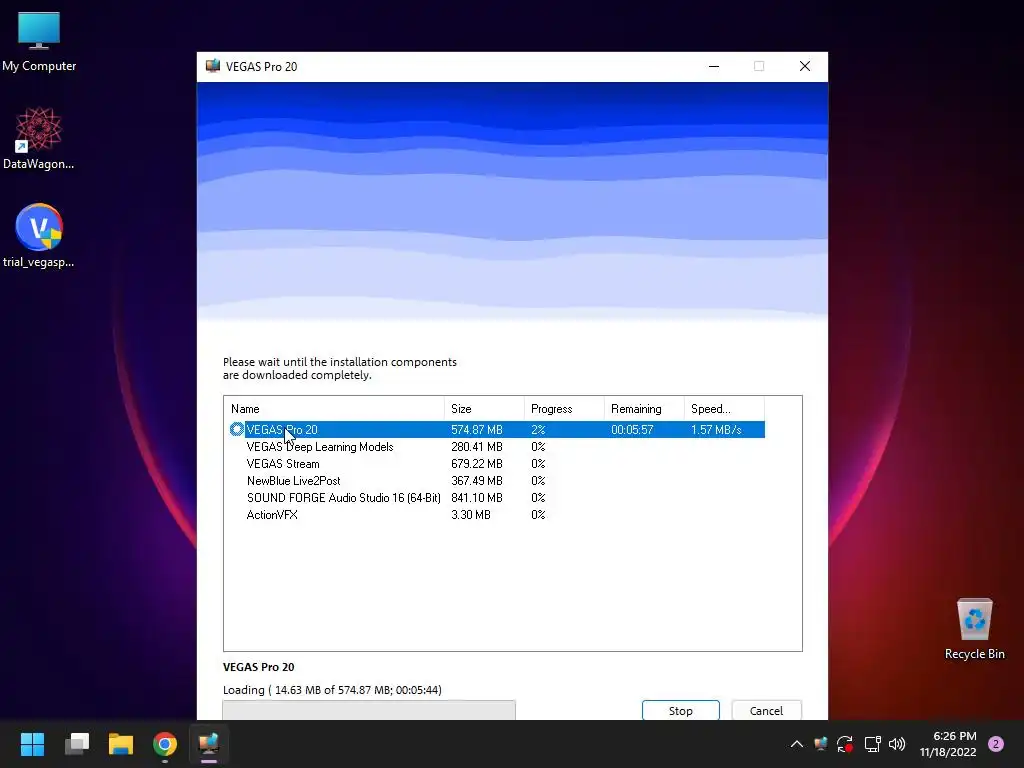Launch File Explorer from the taskbar
This screenshot has height=768, width=1024.
tap(121, 744)
